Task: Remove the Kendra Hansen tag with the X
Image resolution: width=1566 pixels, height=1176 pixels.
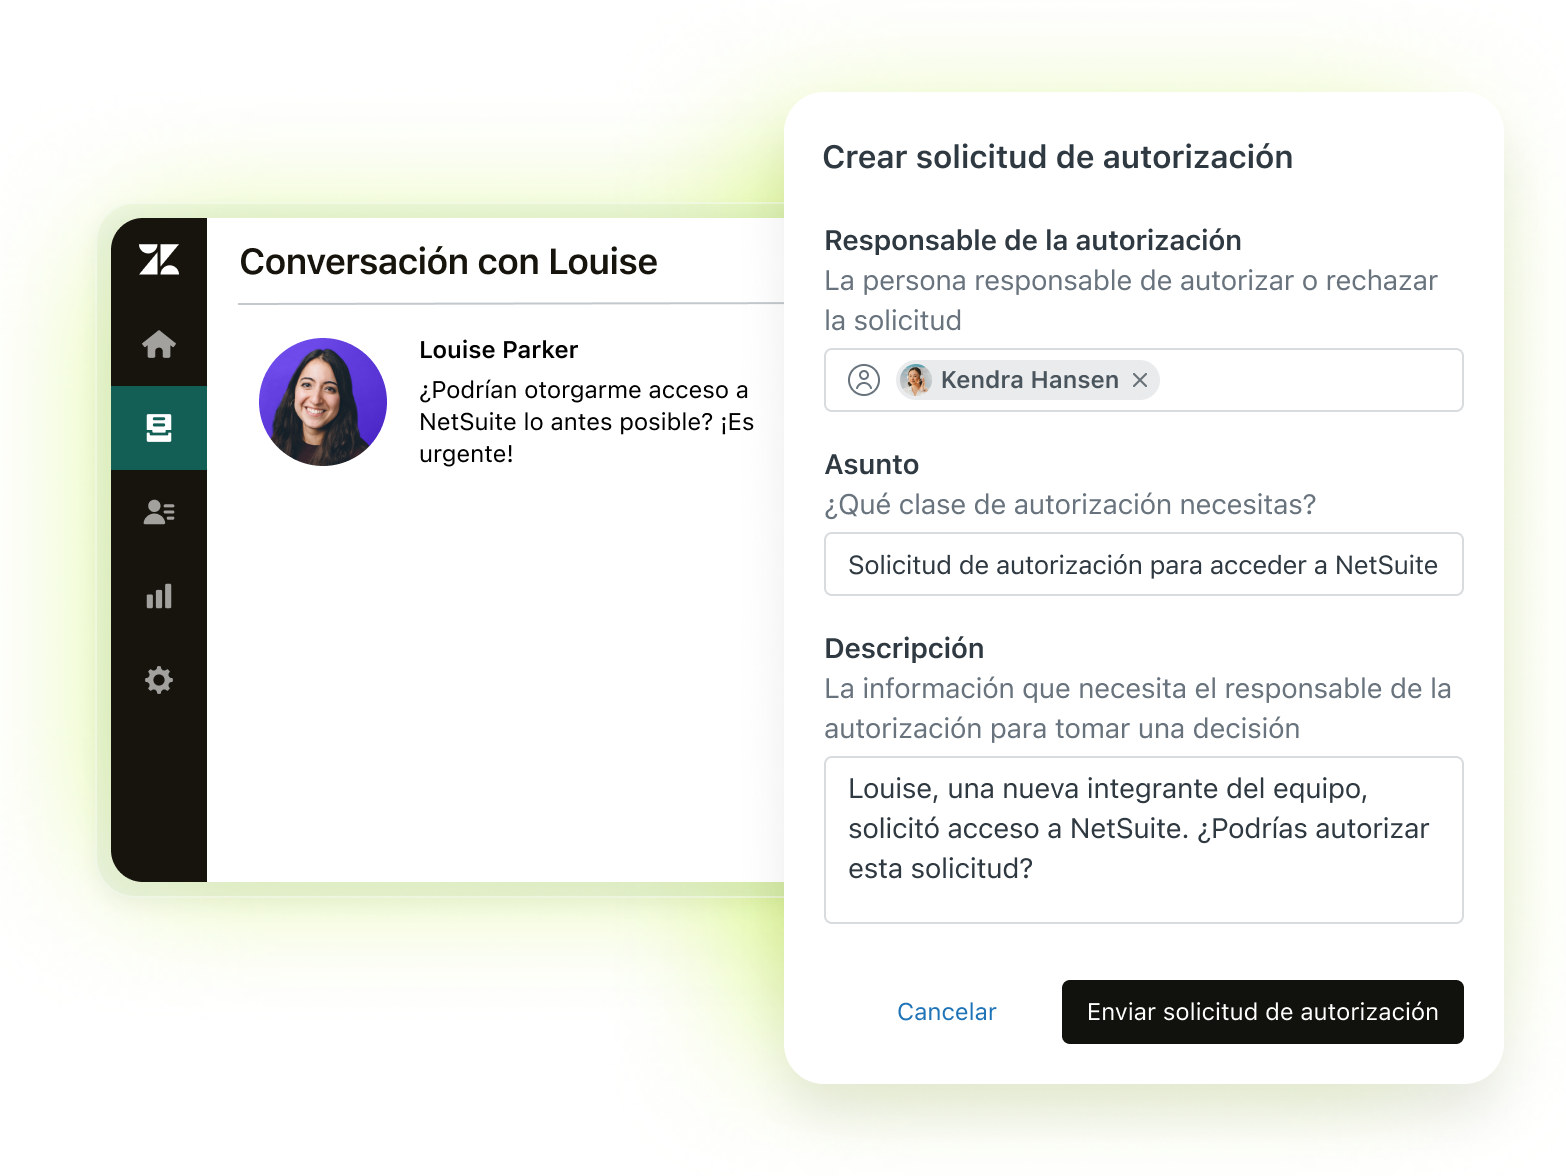Action: (x=1140, y=380)
